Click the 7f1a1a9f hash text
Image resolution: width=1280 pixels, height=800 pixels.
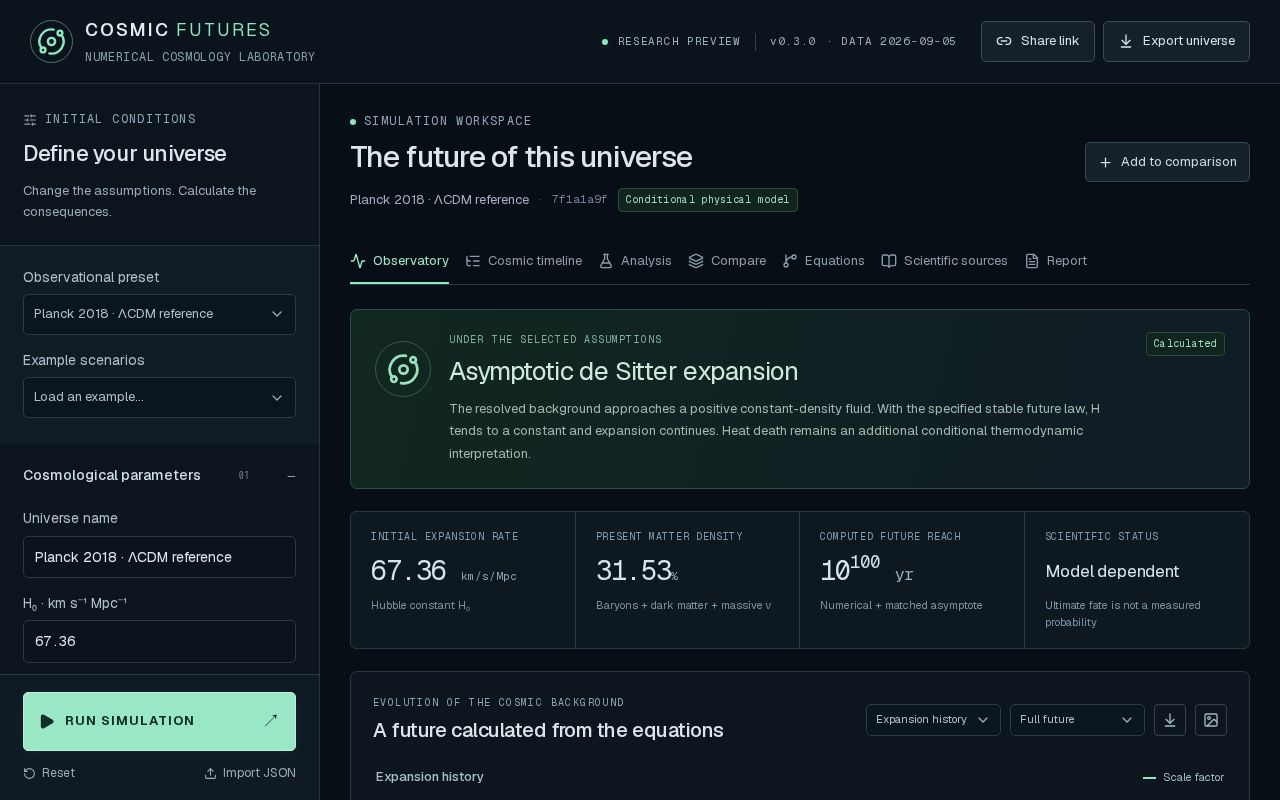click(x=579, y=200)
